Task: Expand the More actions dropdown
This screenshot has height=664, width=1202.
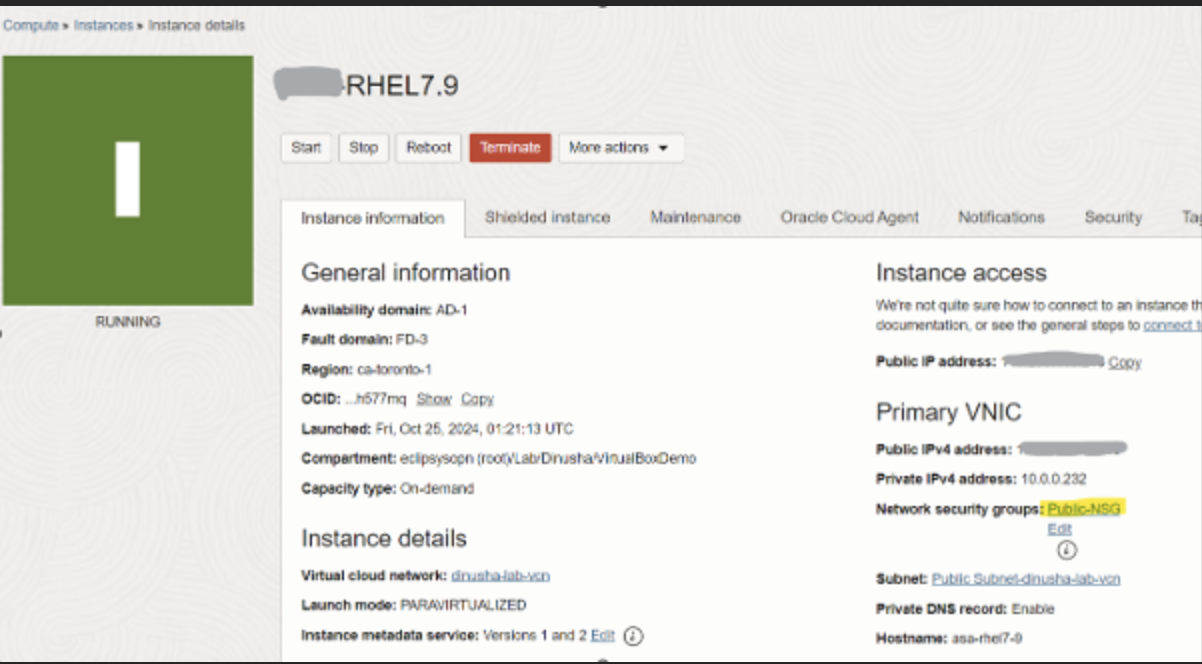Action: [621, 147]
